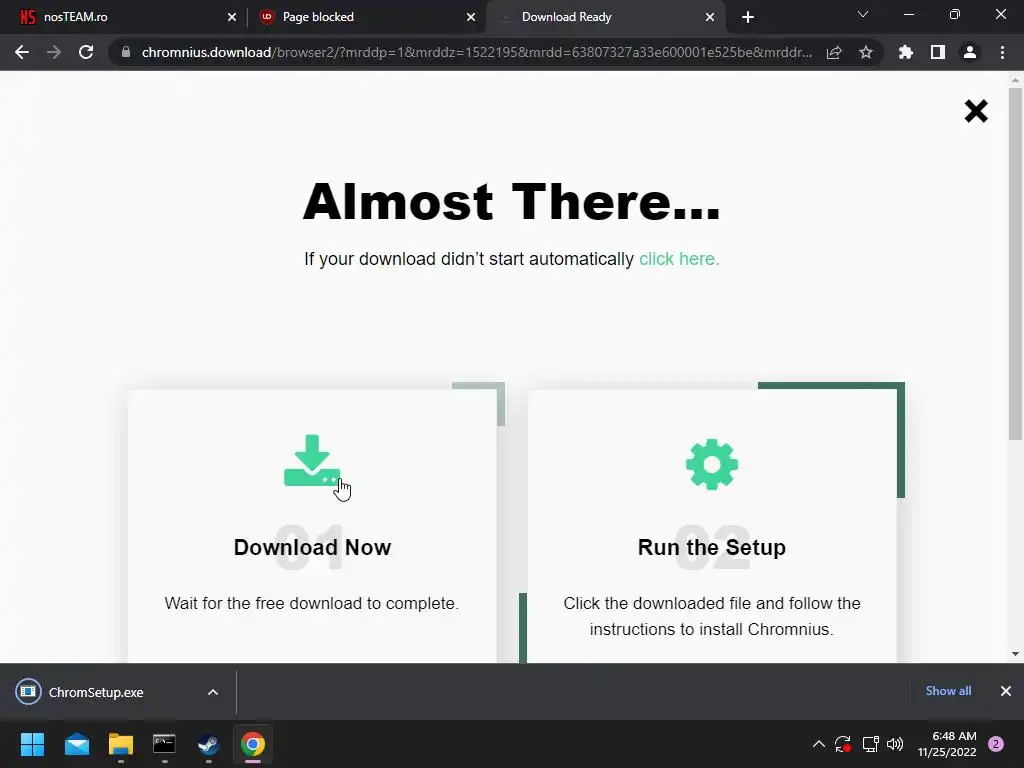Click the green download arrow icon

[x=312, y=460]
